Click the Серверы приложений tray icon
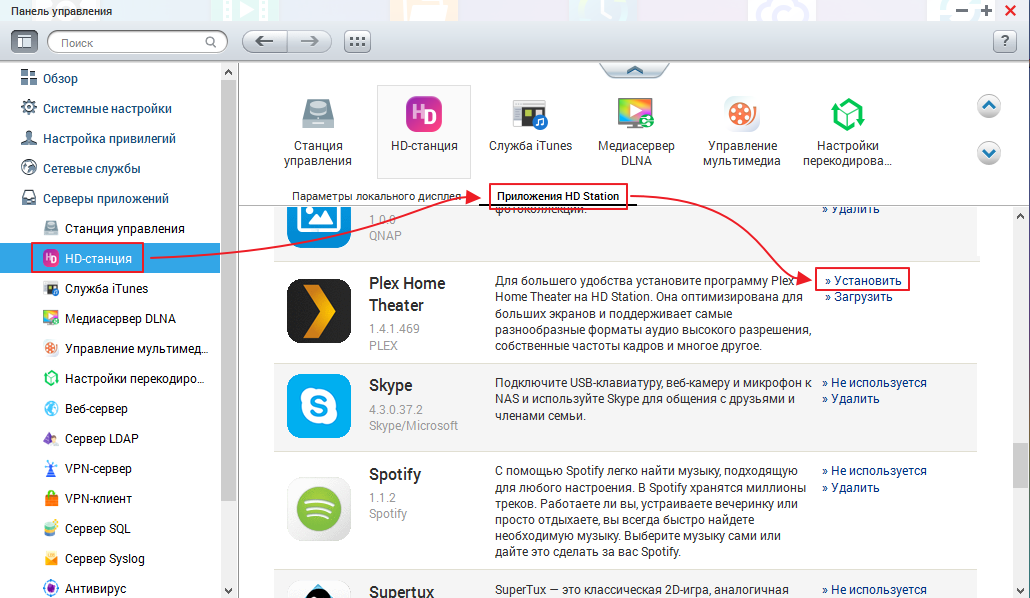The image size is (1030, 598). [28, 198]
